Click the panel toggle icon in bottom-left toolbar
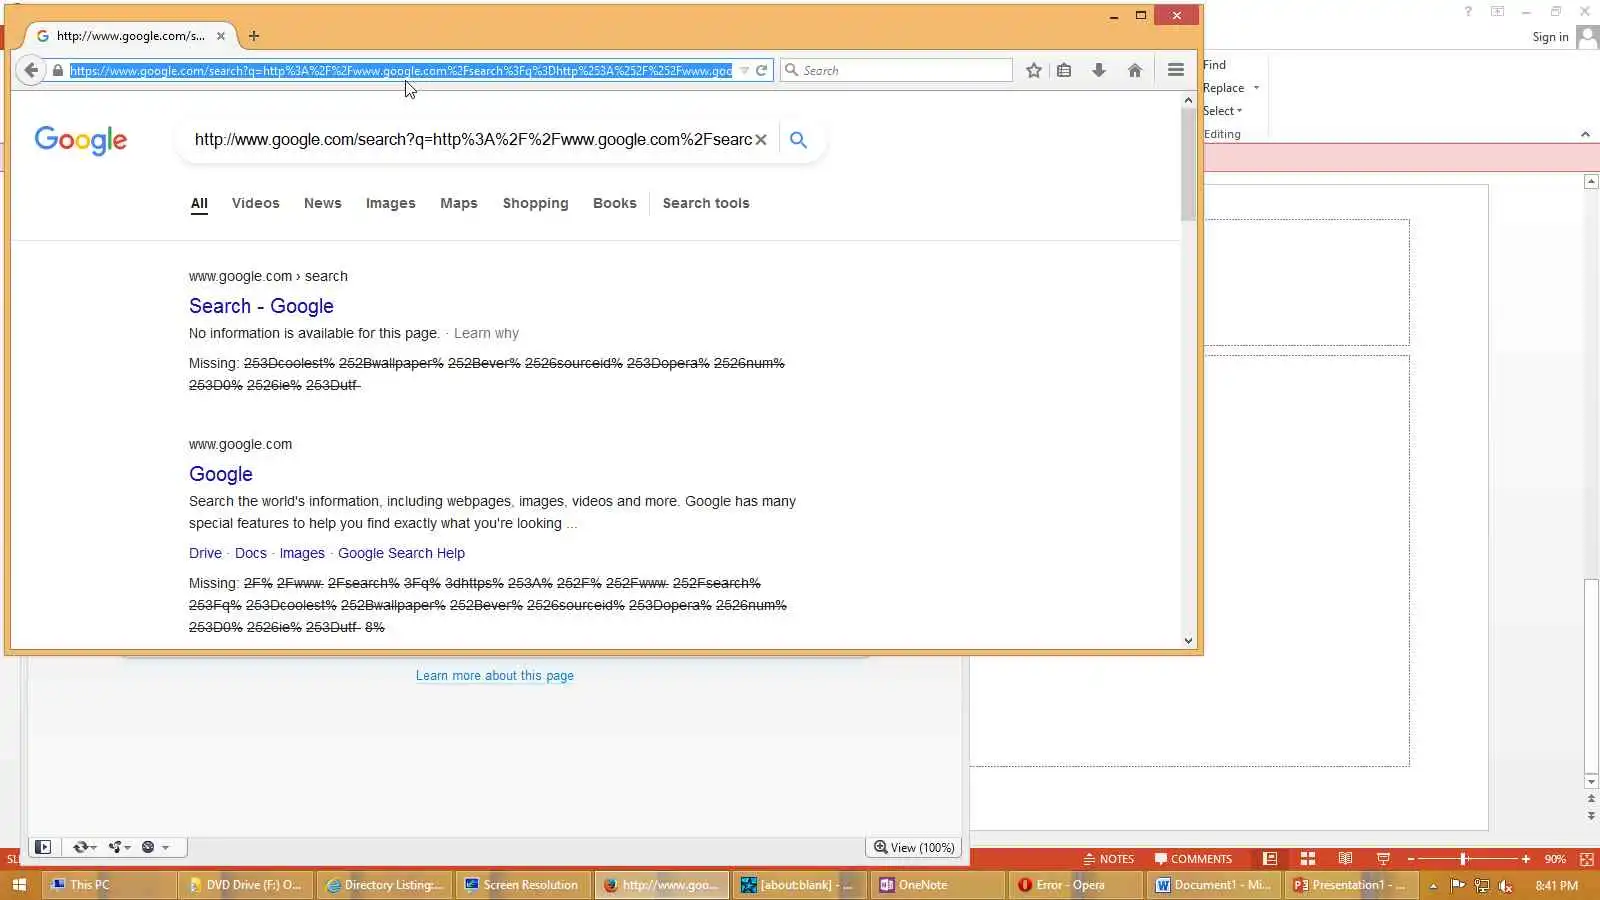The image size is (1600, 900). 43,847
